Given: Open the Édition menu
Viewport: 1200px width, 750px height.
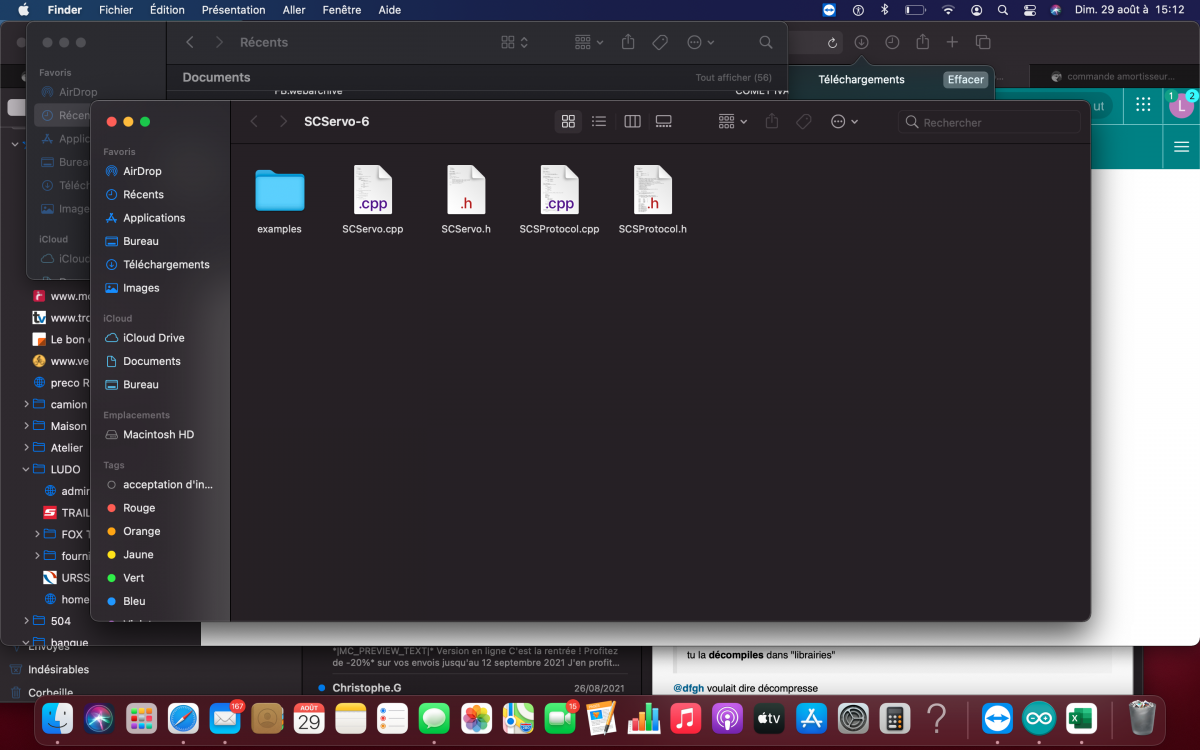Looking at the screenshot, I should (167, 10).
